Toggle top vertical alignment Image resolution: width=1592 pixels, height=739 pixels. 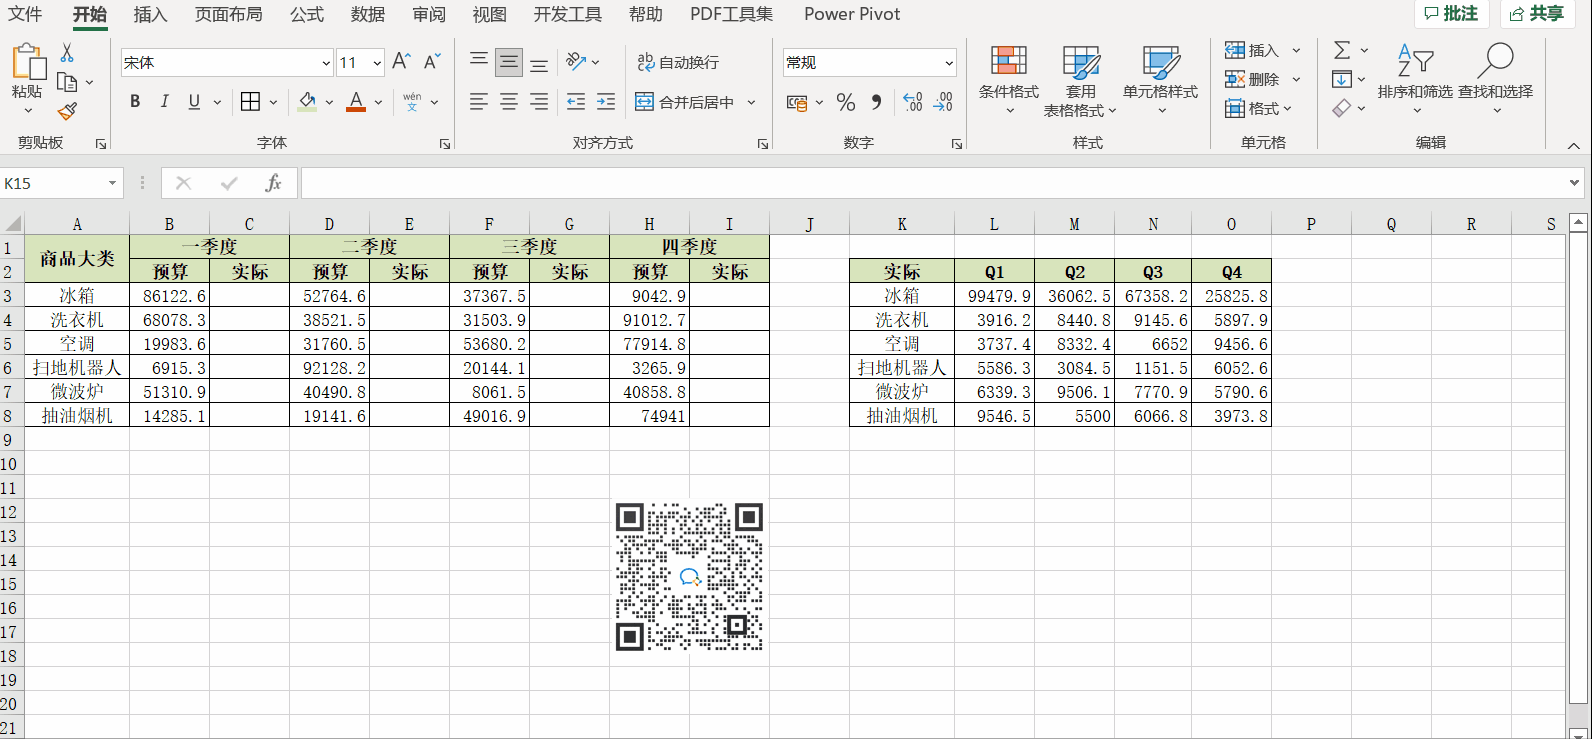pyautogui.click(x=479, y=62)
